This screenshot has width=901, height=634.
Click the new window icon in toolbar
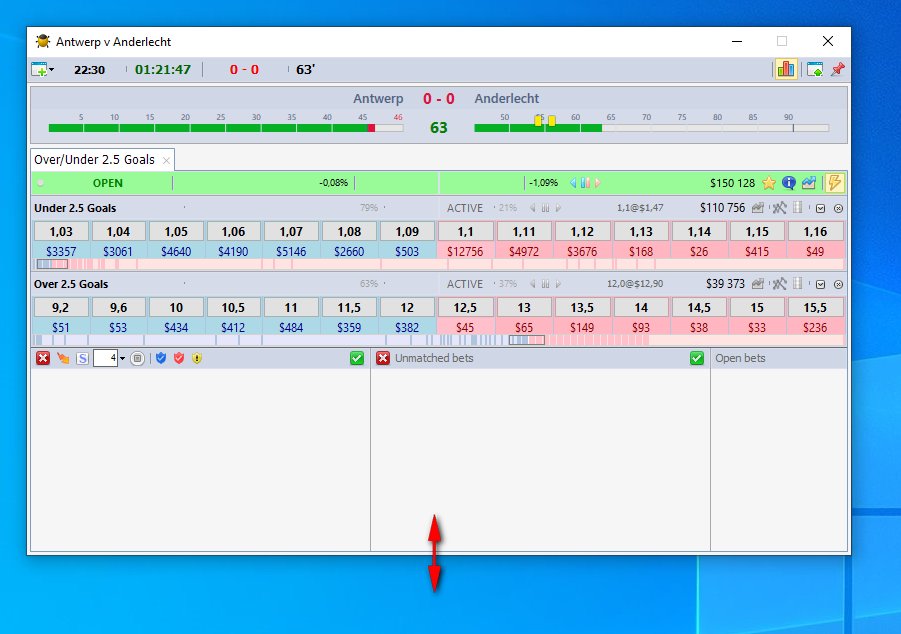(815, 70)
